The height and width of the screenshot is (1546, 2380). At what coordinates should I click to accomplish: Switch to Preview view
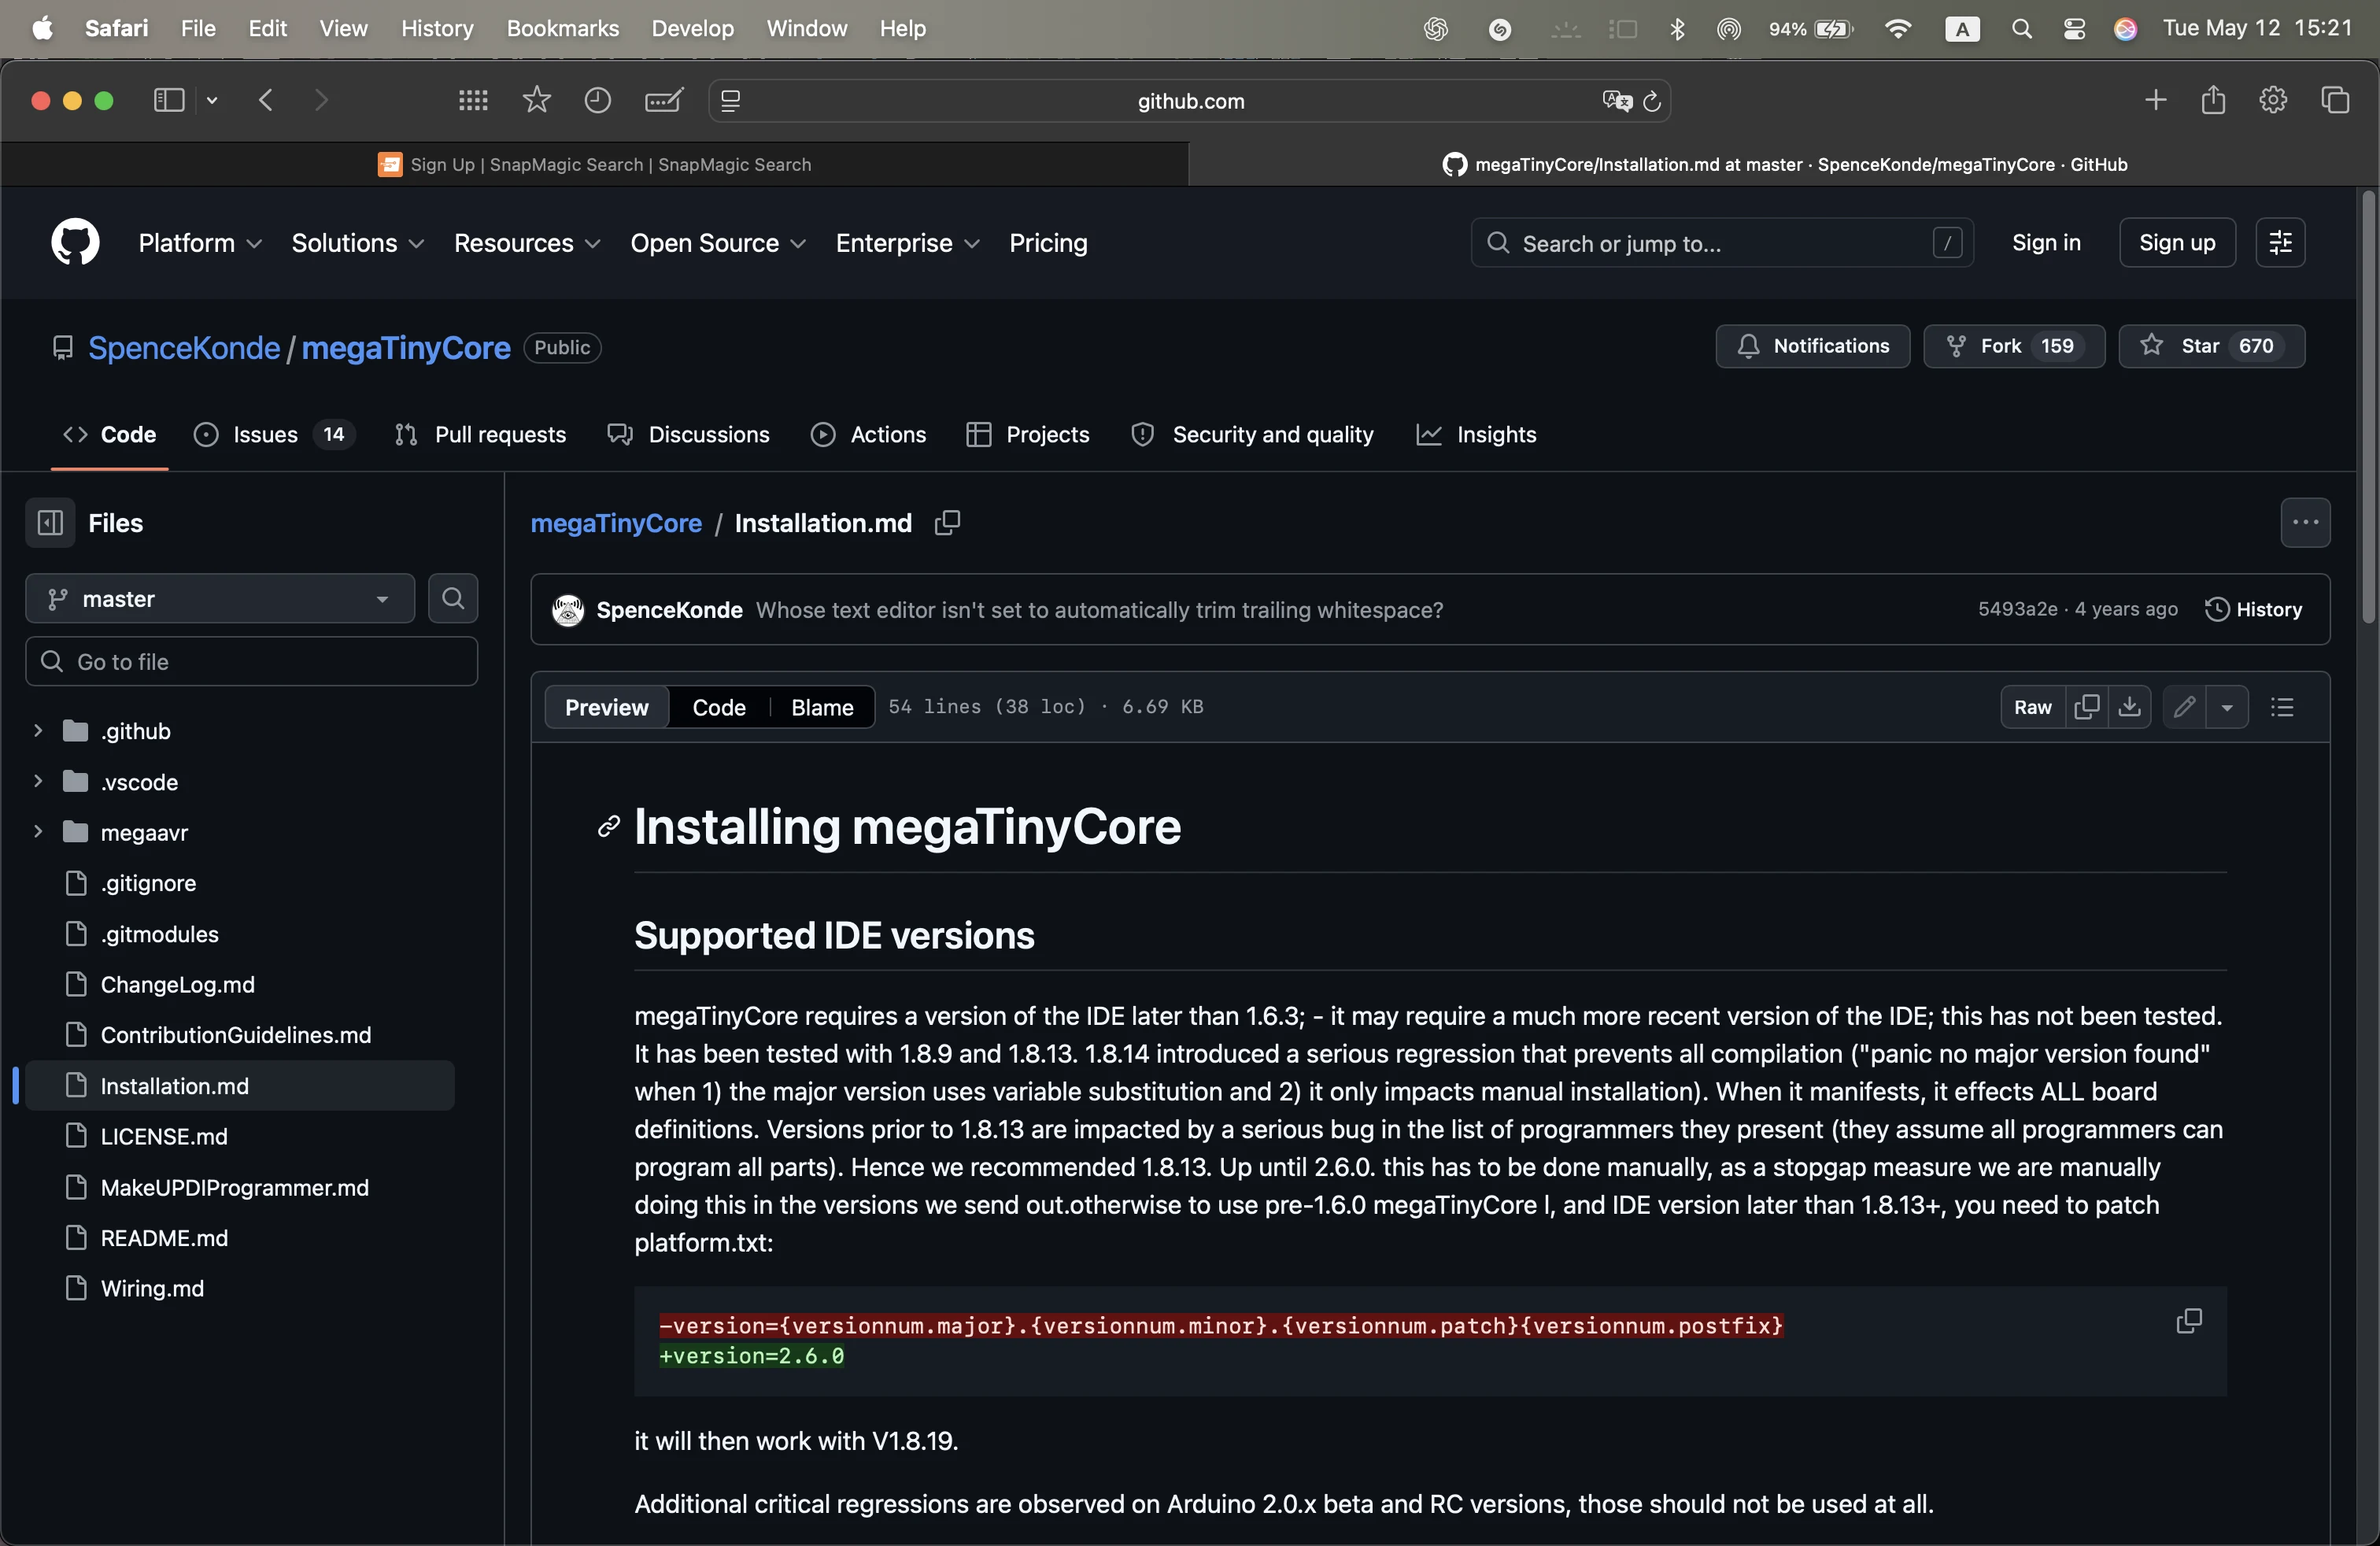606,707
